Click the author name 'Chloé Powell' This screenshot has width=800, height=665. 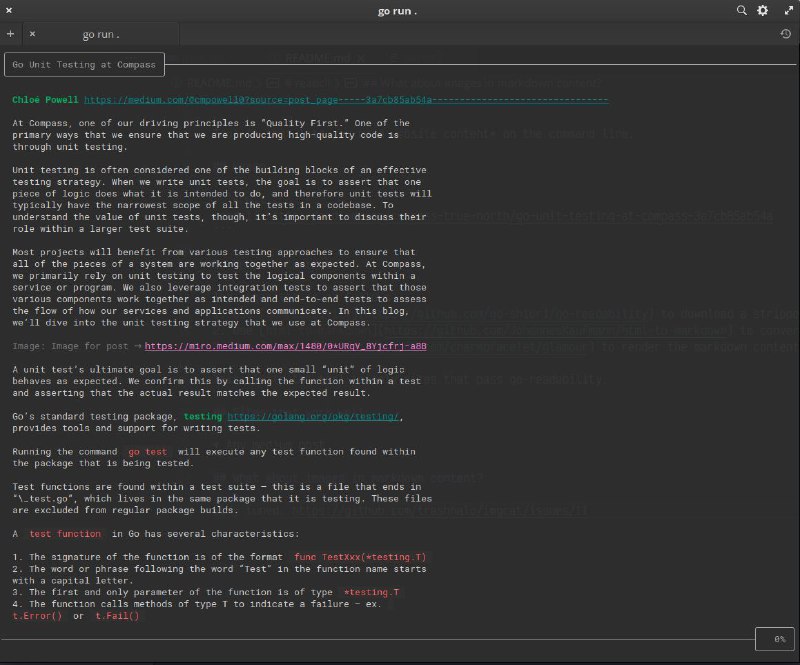point(45,100)
